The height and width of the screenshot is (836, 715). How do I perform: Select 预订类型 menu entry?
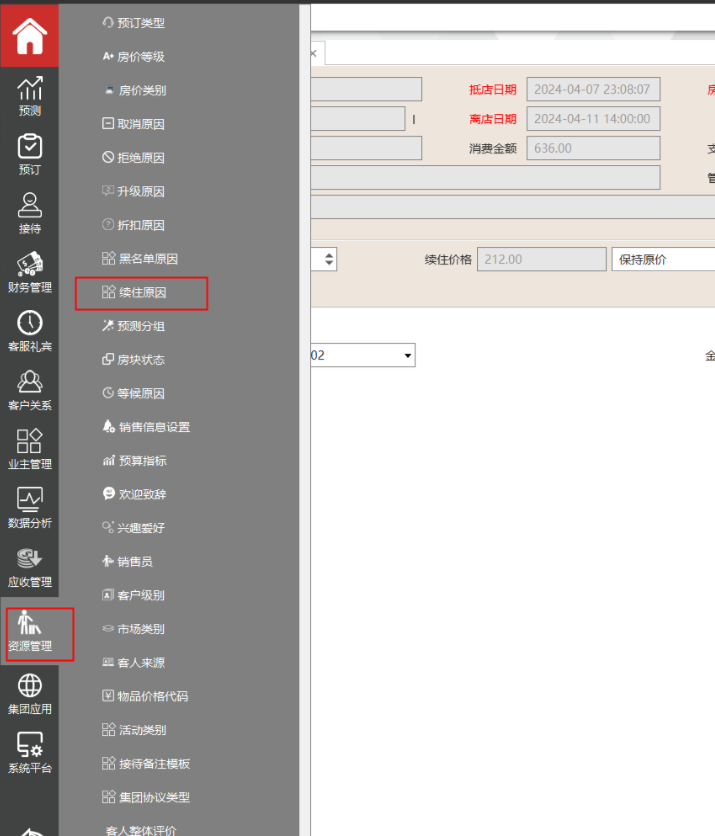141,23
